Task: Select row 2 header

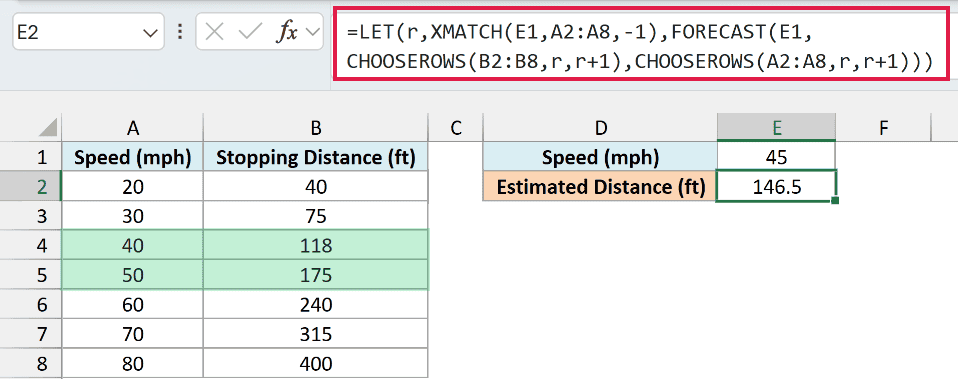Action: (31, 186)
